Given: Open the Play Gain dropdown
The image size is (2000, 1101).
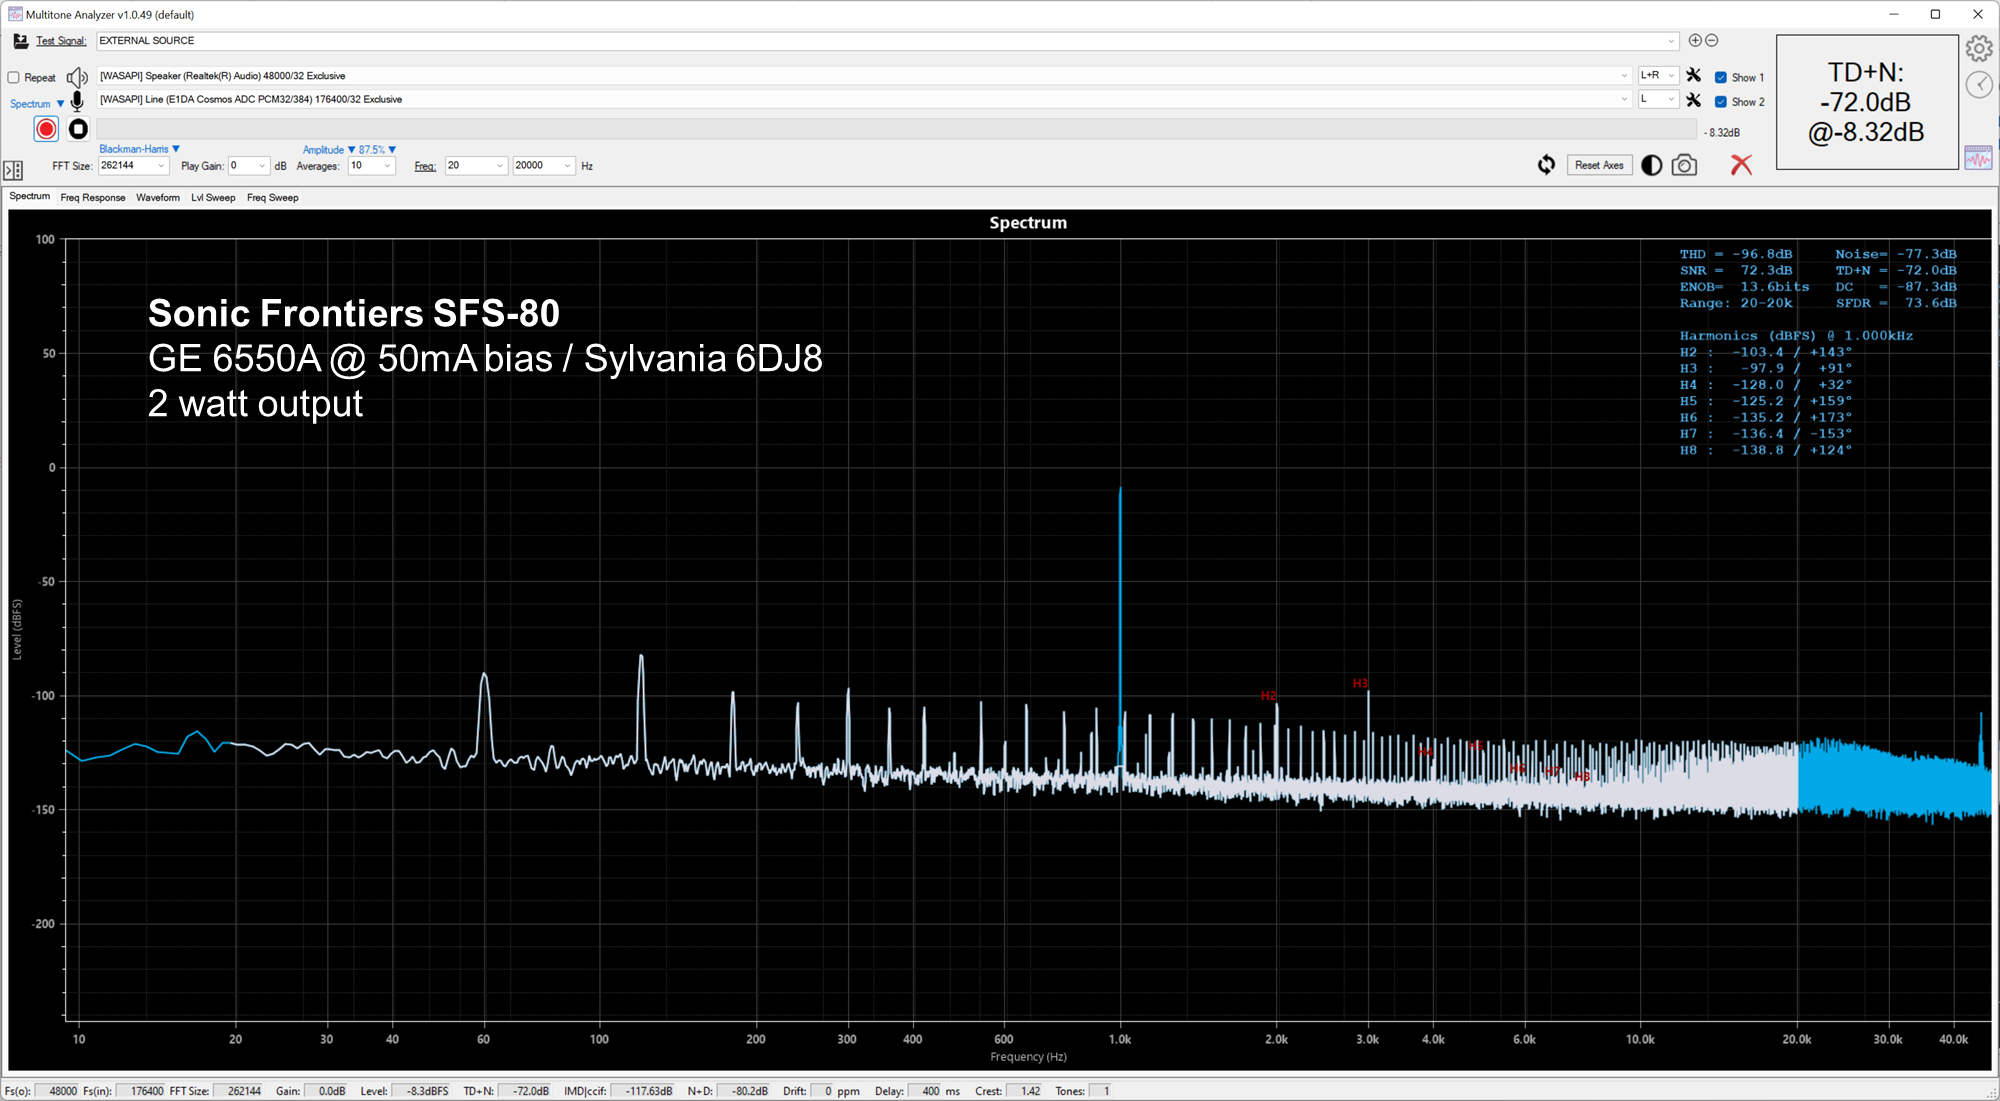Looking at the screenshot, I should pyautogui.click(x=249, y=166).
